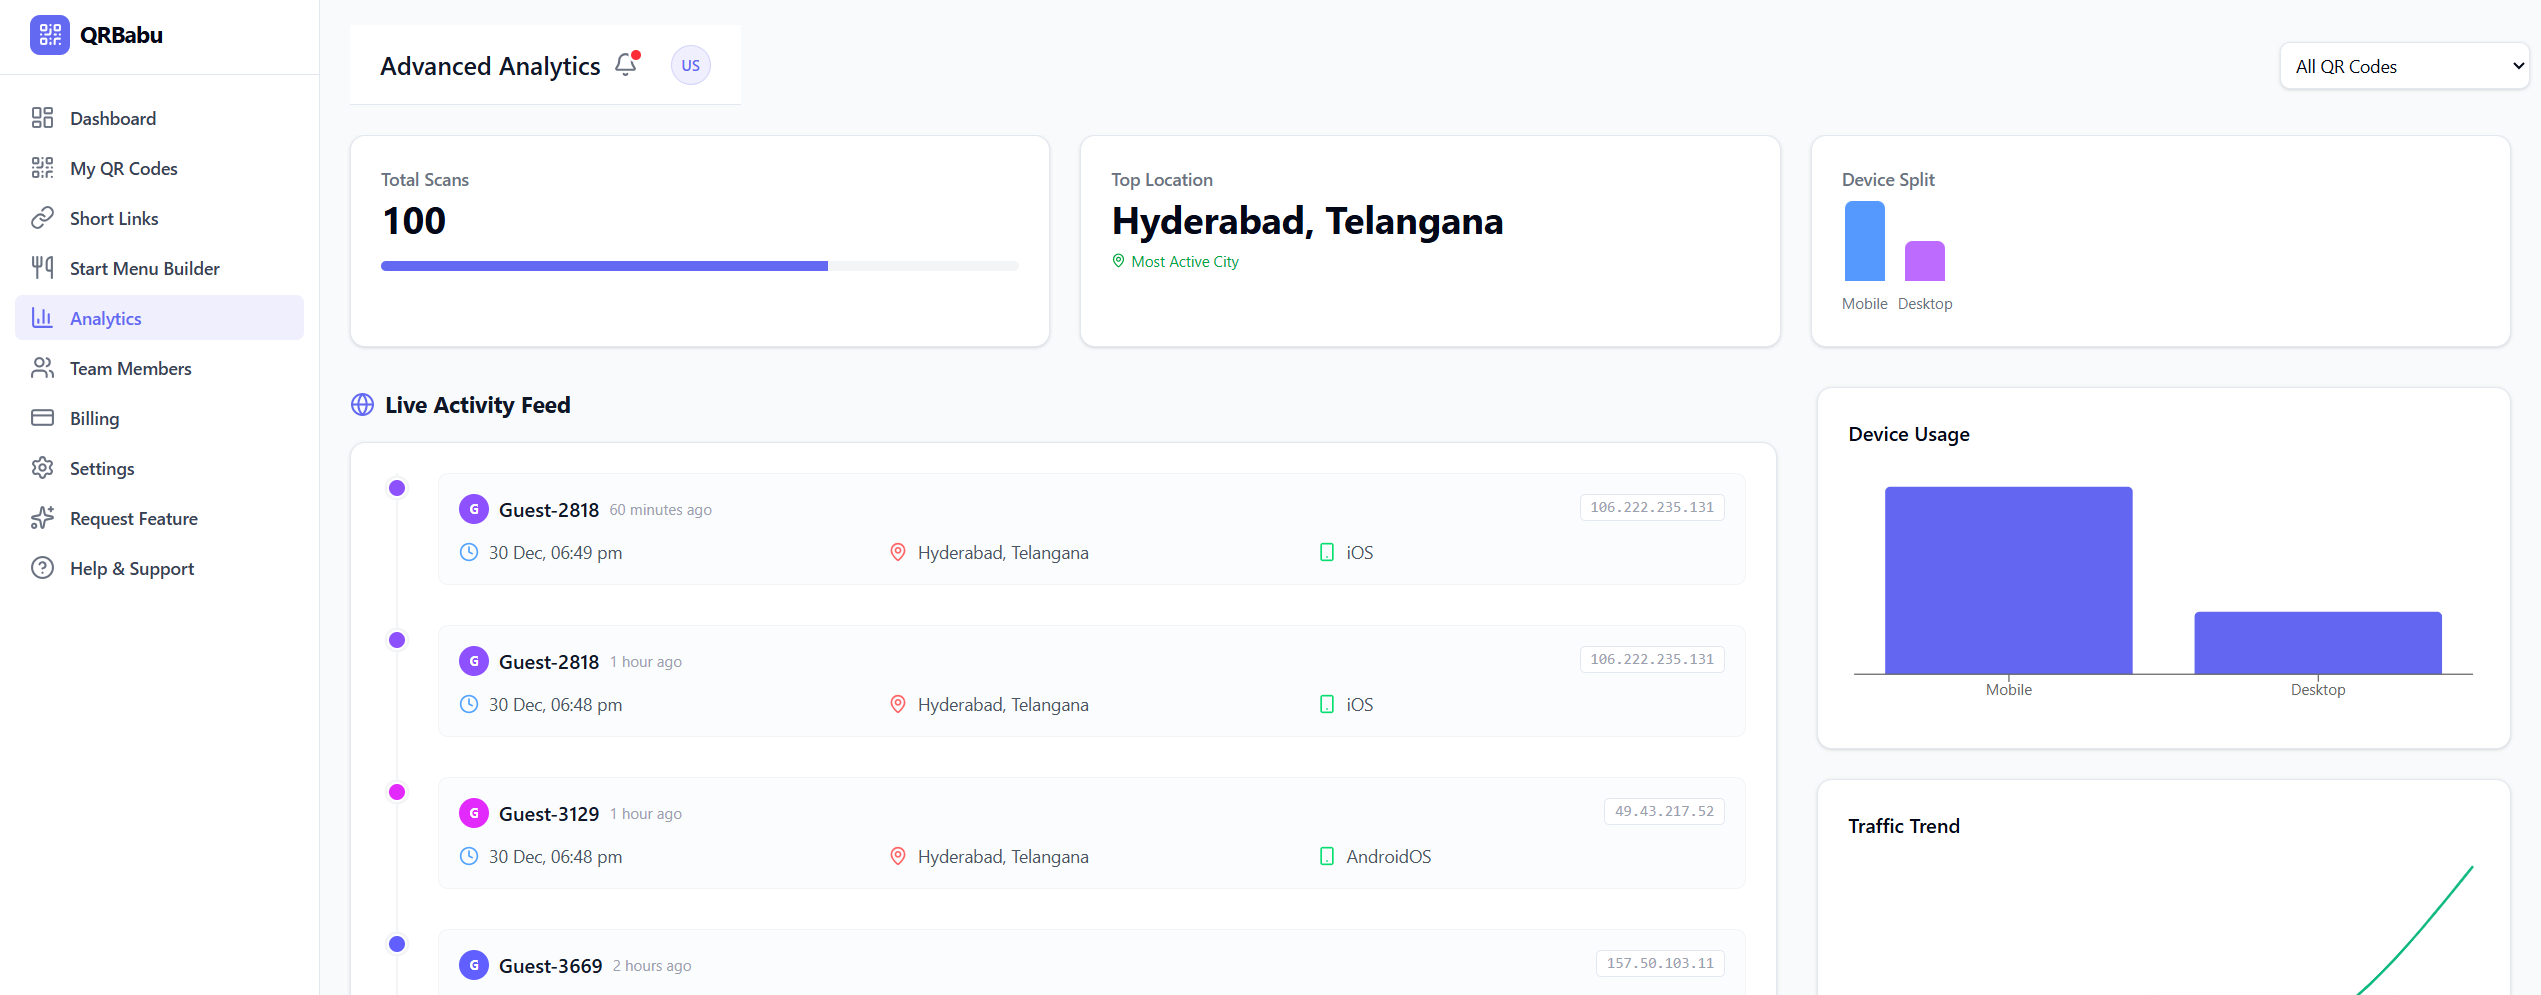The width and height of the screenshot is (2541, 995).
Task: Click the timeline dot for Guest-3129
Action: [397, 792]
